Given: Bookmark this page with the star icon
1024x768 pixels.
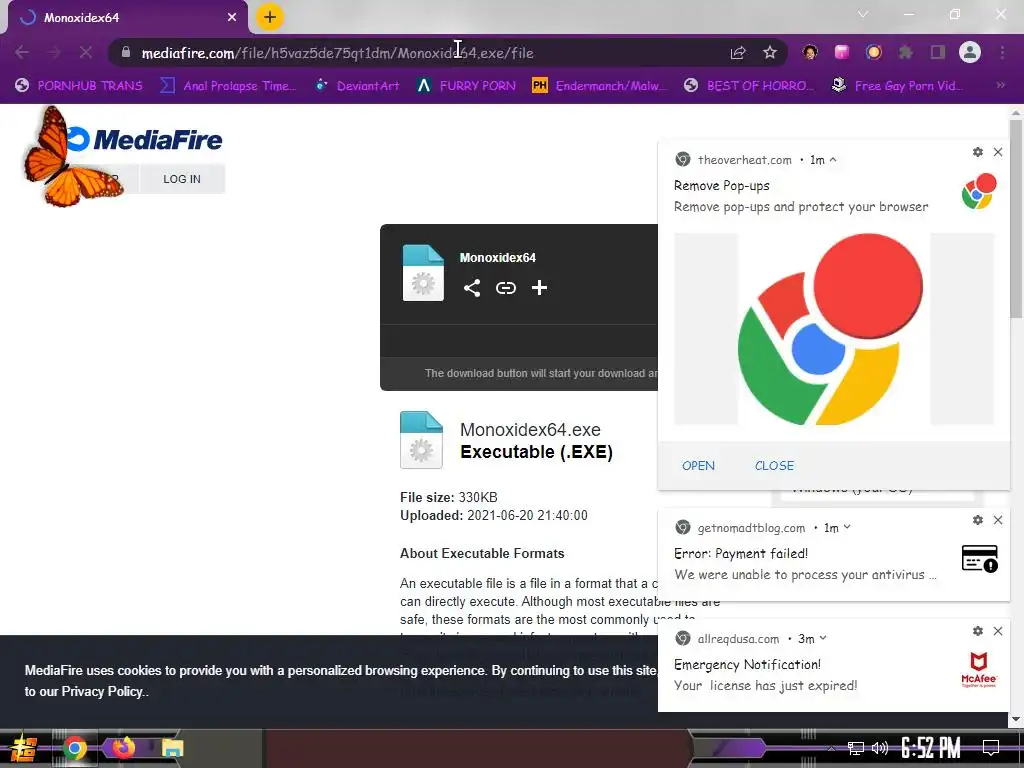Looking at the screenshot, I should click(770, 53).
